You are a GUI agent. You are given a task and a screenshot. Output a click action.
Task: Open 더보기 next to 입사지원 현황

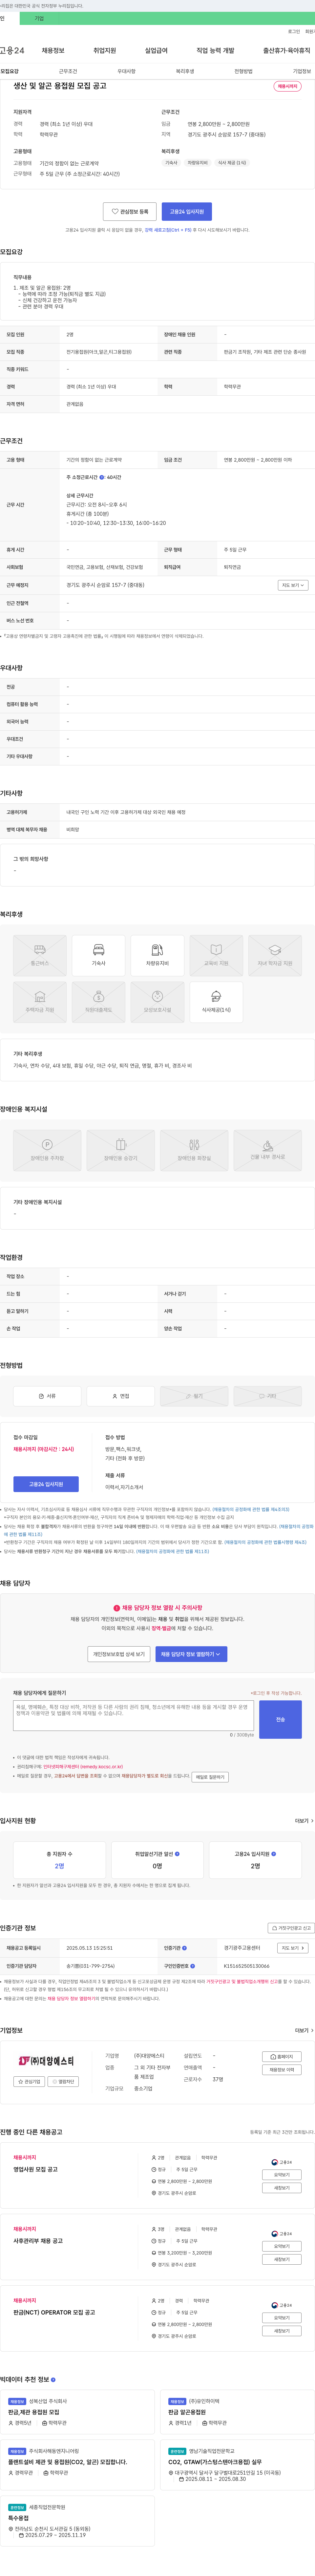(x=304, y=1821)
